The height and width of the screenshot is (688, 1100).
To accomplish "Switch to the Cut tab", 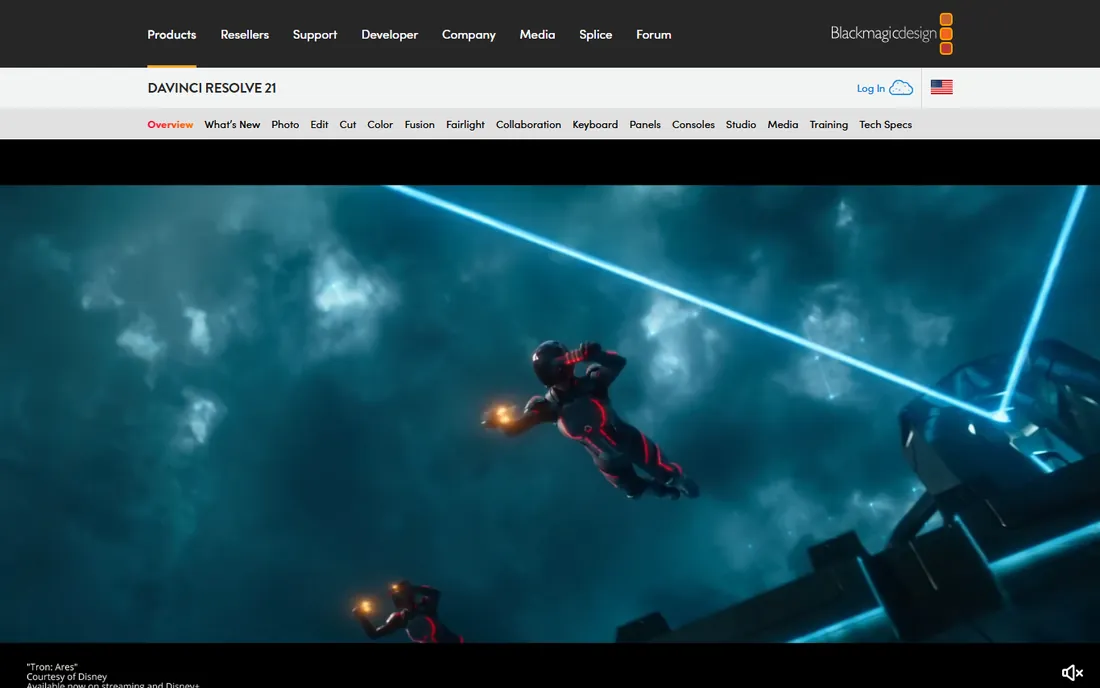I will click(348, 124).
